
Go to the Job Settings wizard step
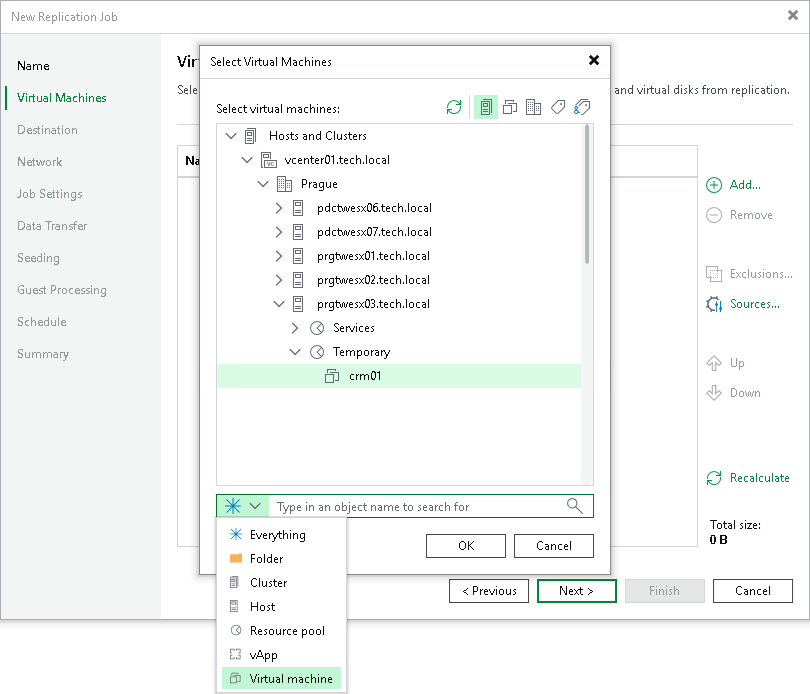(x=50, y=194)
